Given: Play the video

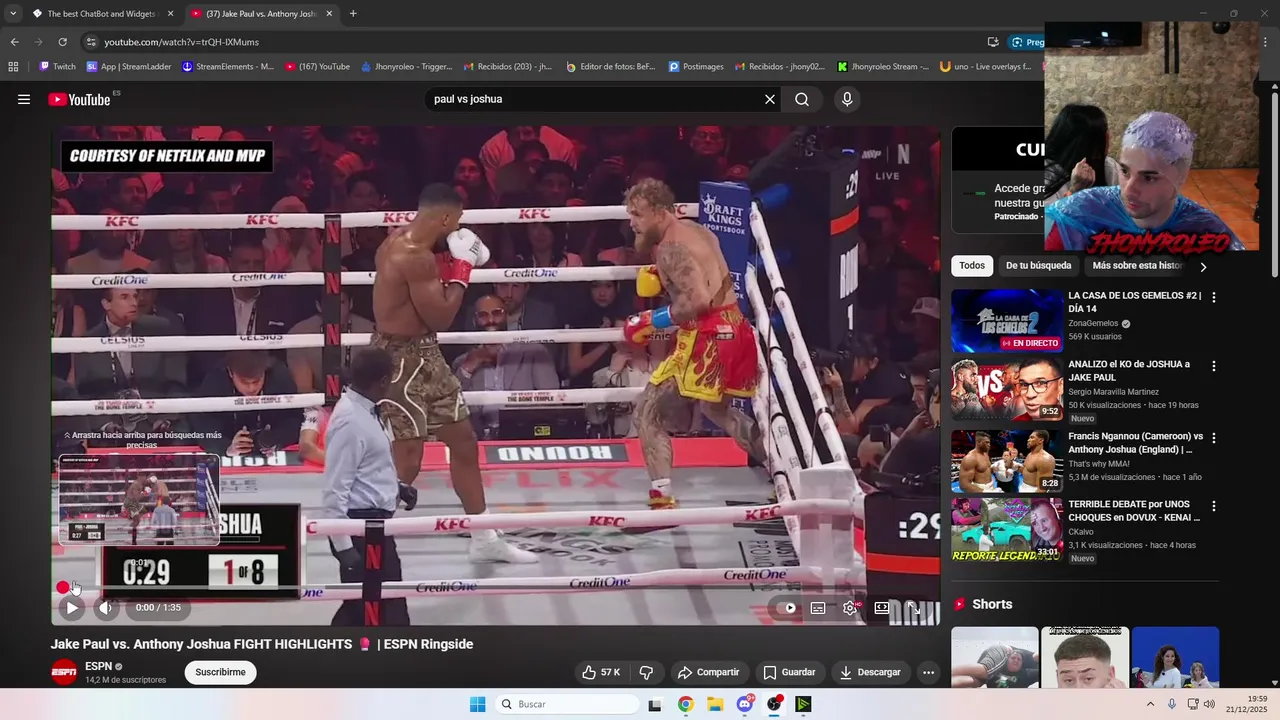Looking at the screenshot, I should [72, 607].
